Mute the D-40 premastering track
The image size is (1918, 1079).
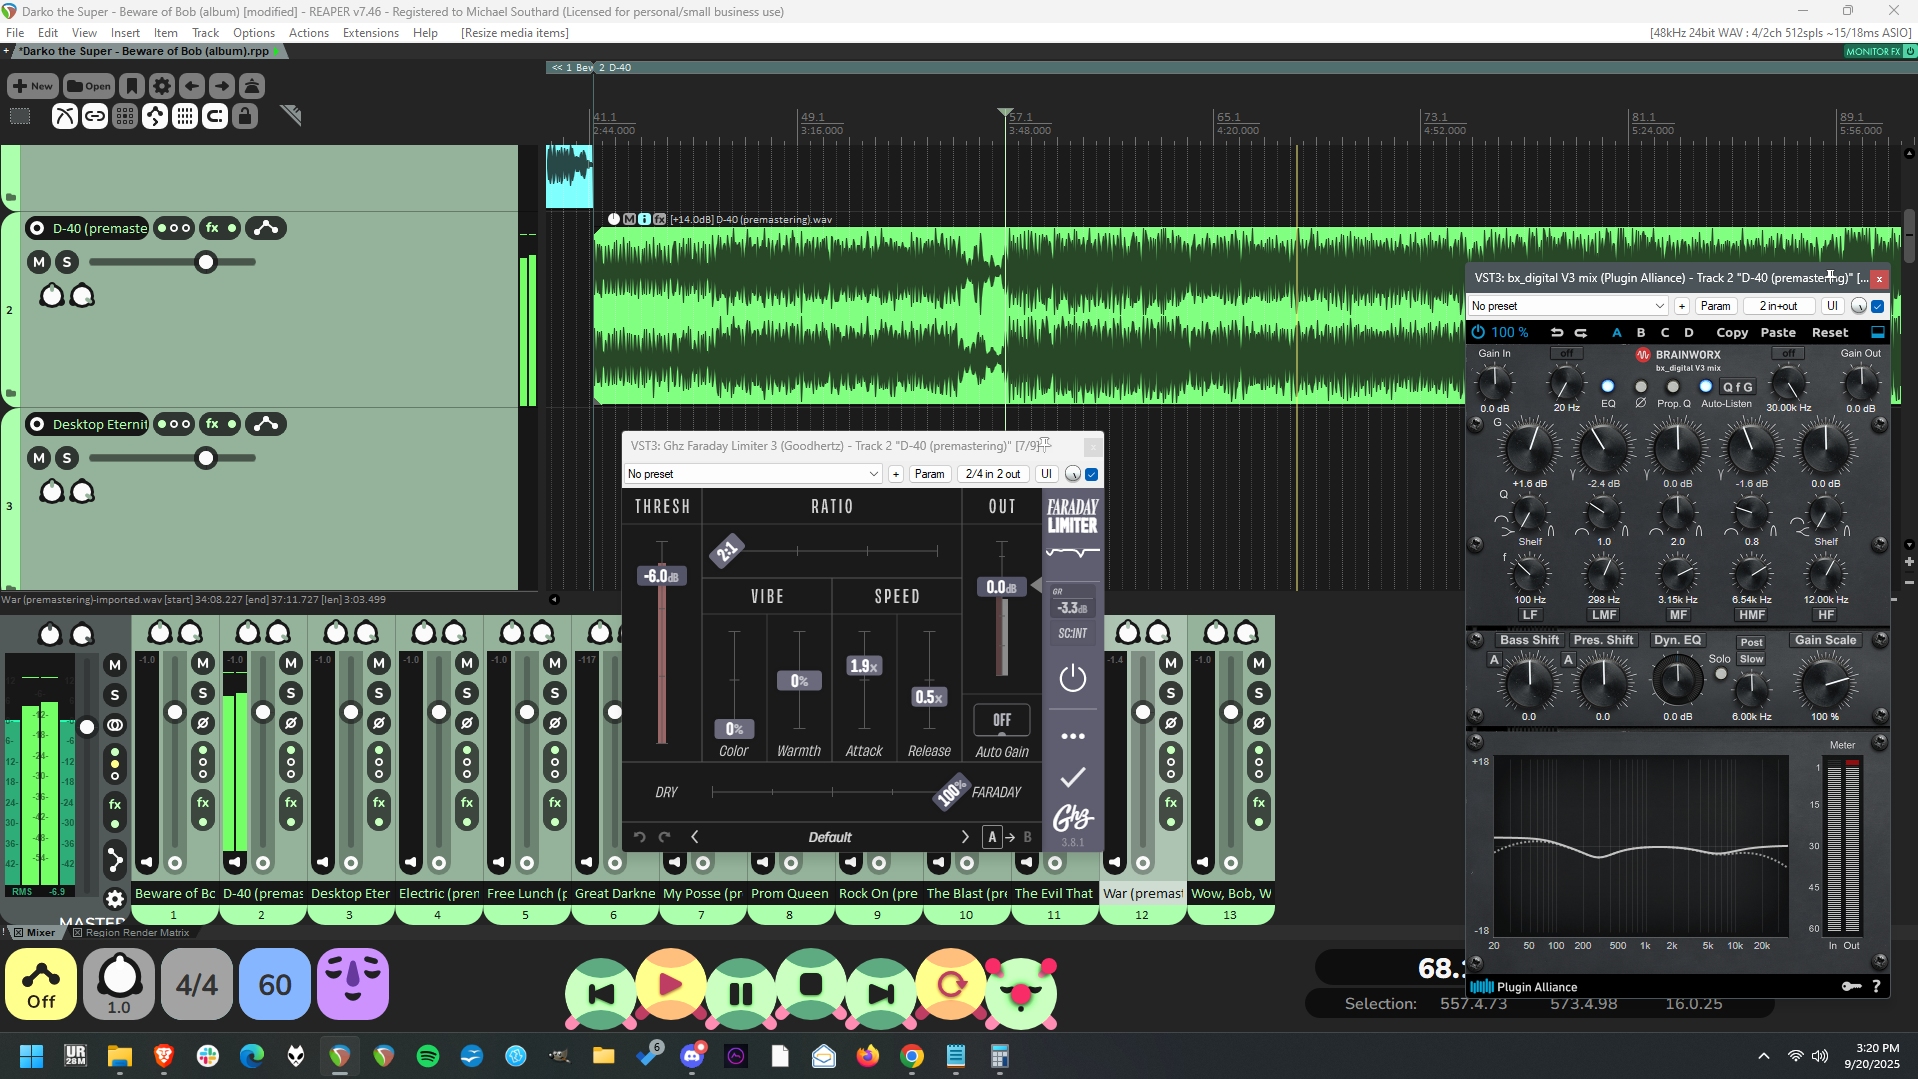pos(39,262)
